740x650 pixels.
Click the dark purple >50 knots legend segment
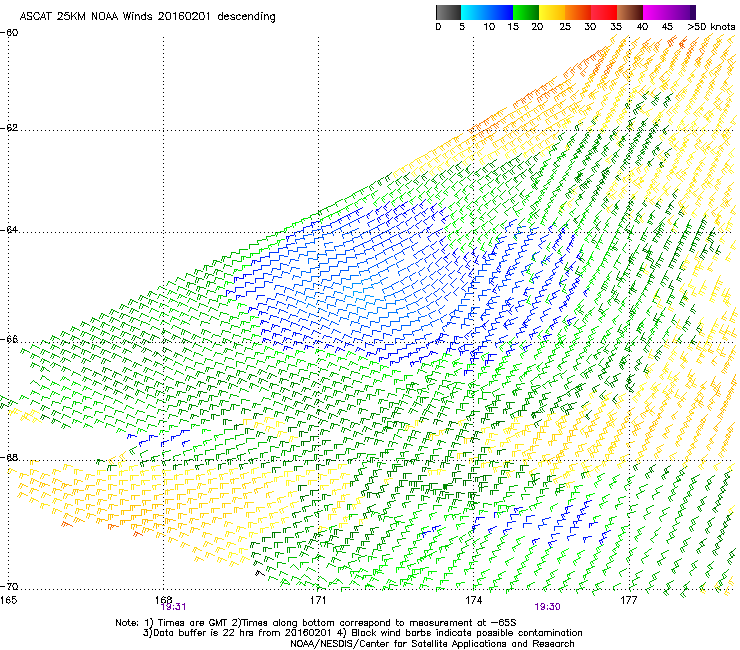tap(693, 12)
